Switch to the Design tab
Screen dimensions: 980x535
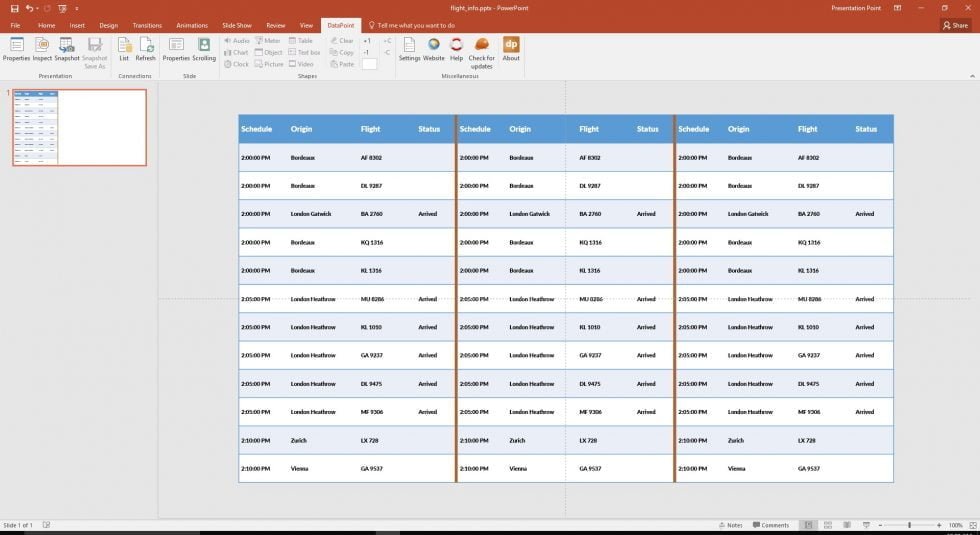coord(108,26)
